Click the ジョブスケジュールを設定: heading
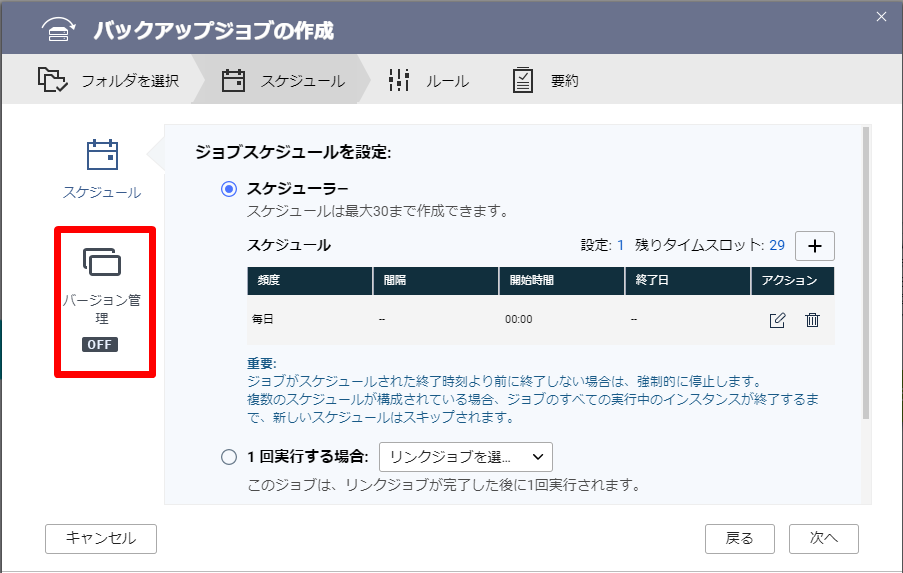This screenshot has width=903, height=573. (293, 152)
